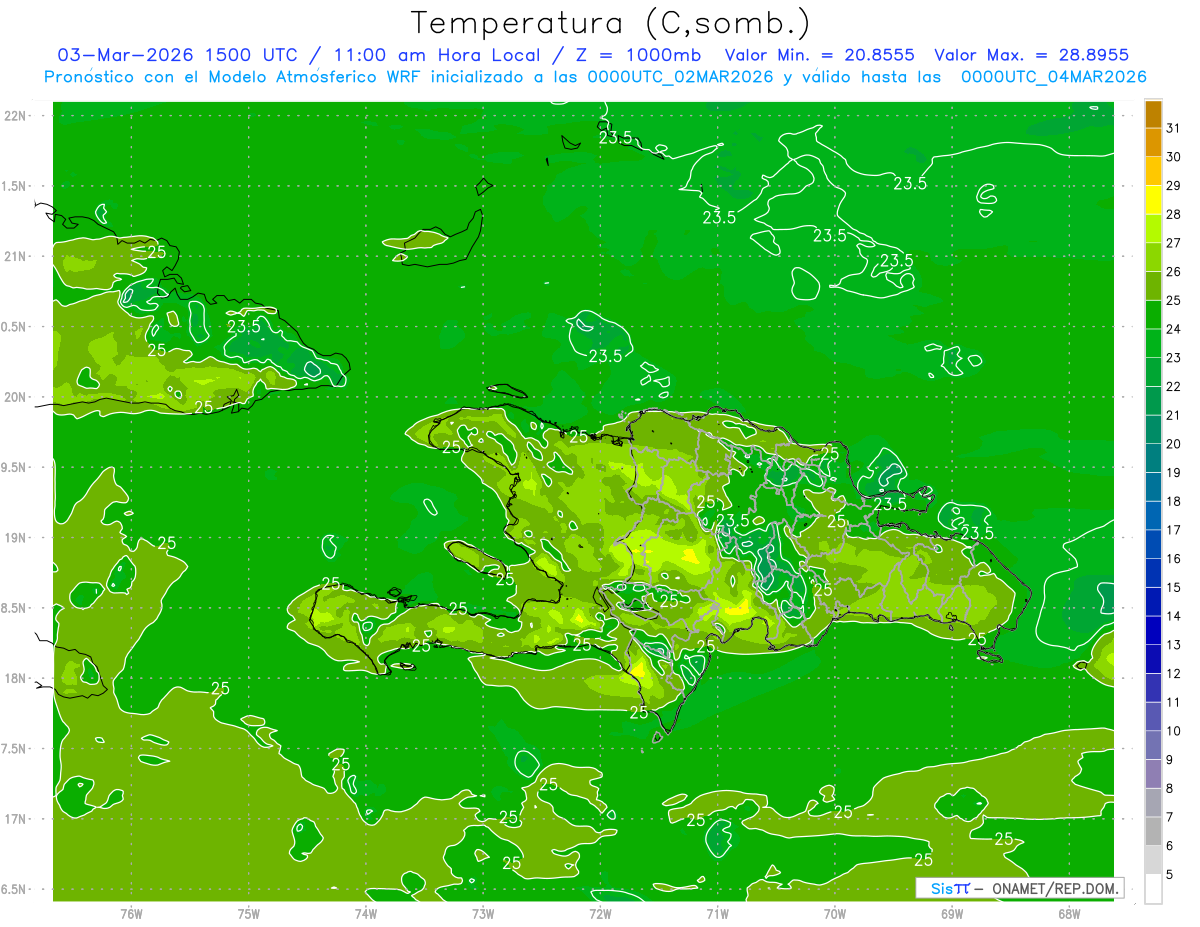
Task: Click the "22N" latitude axis label
Action: (x=18, y=115)
